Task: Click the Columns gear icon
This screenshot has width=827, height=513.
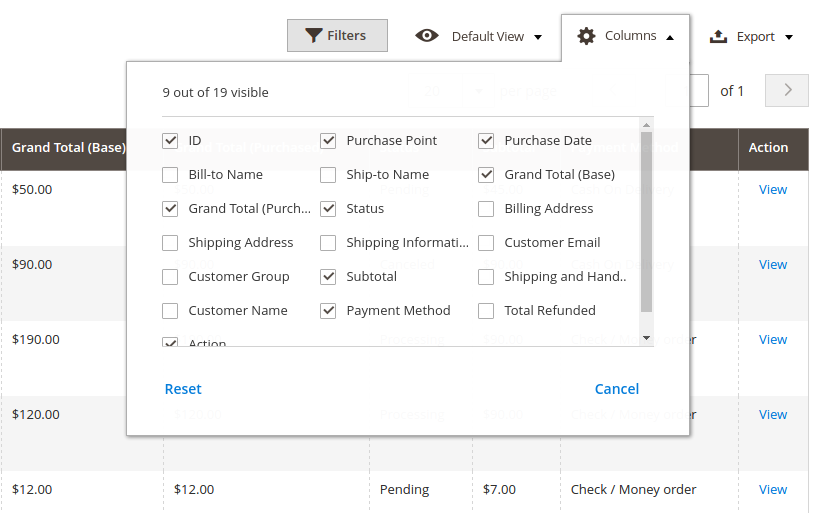Action: [586, 36]
